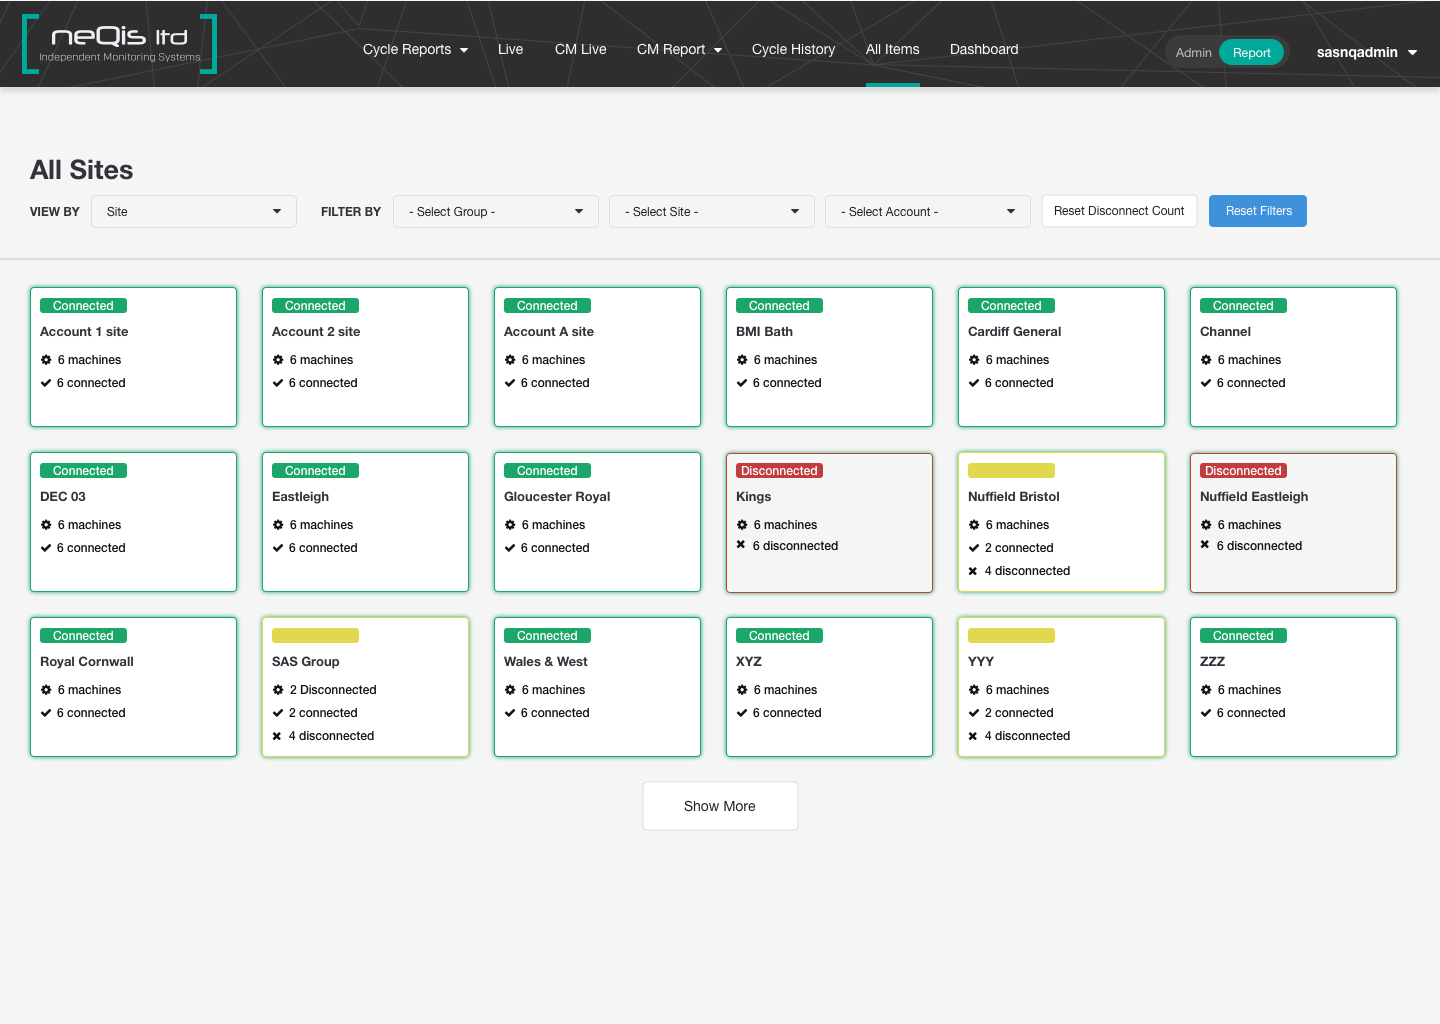
Task: Open the Select Group dropdown
Action: click(495, 211)
